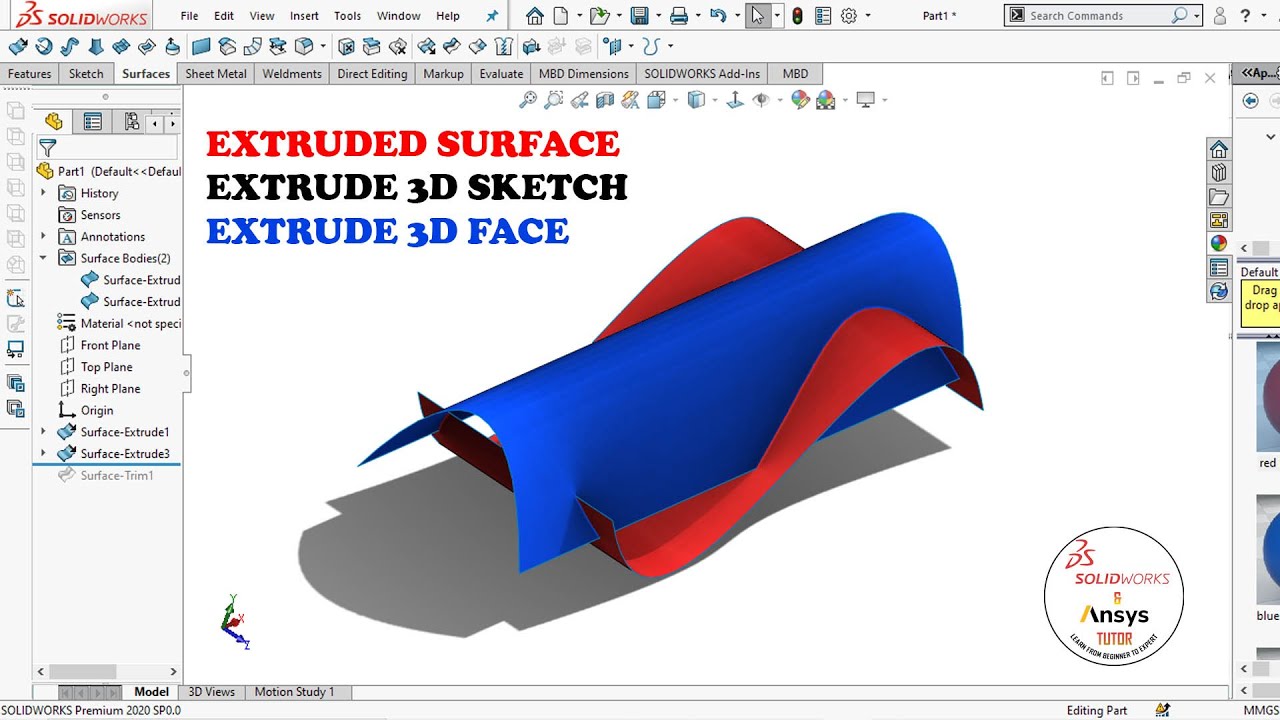Open the PropertyManager tab
The height and width of the screenshot is (720, 1280).
(93, 122)
